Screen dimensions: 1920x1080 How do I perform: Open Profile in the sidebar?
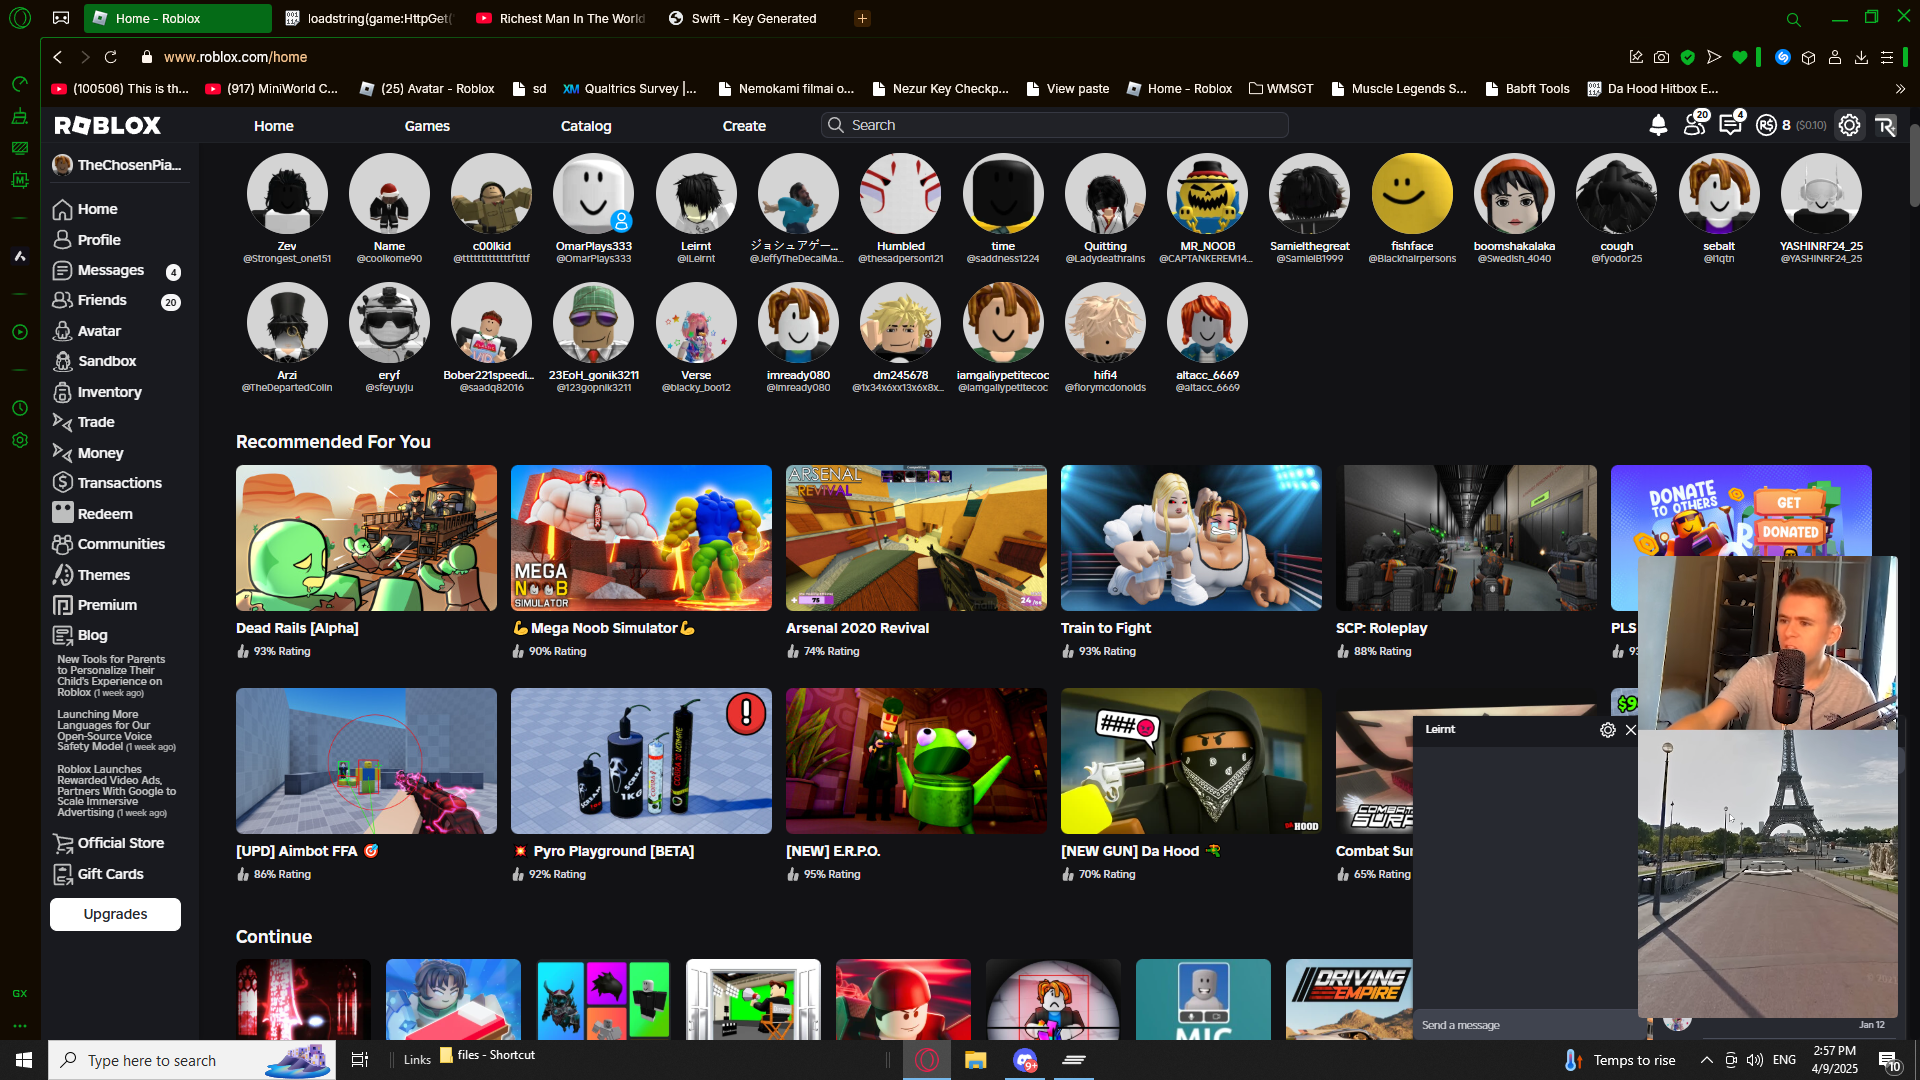click(99, 240)
